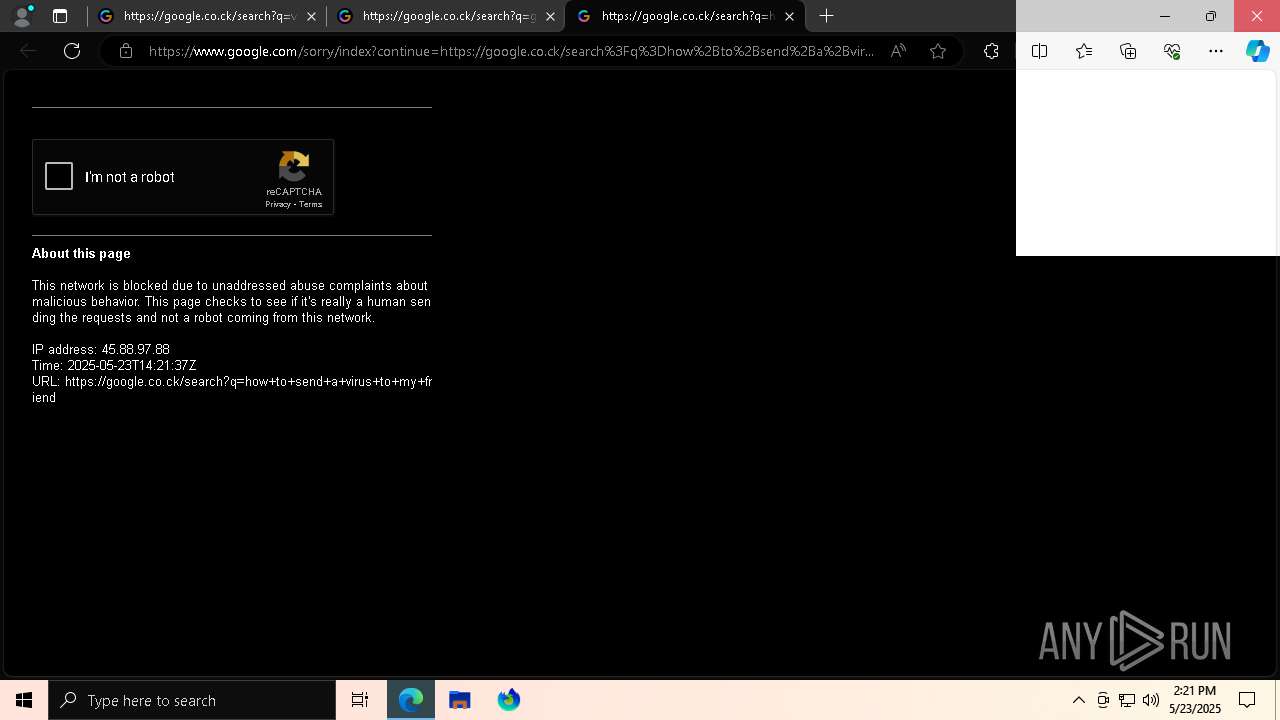Viewport: 1280px width, 720px height.
Task: Open Task View on taskbar
Action: (x=360, y=700)
